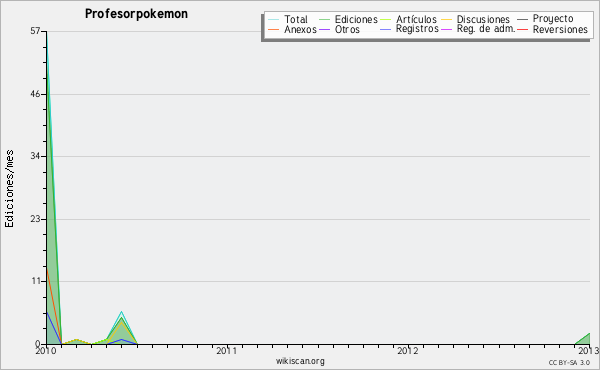Click the y-axis value 57

(35, 31)
